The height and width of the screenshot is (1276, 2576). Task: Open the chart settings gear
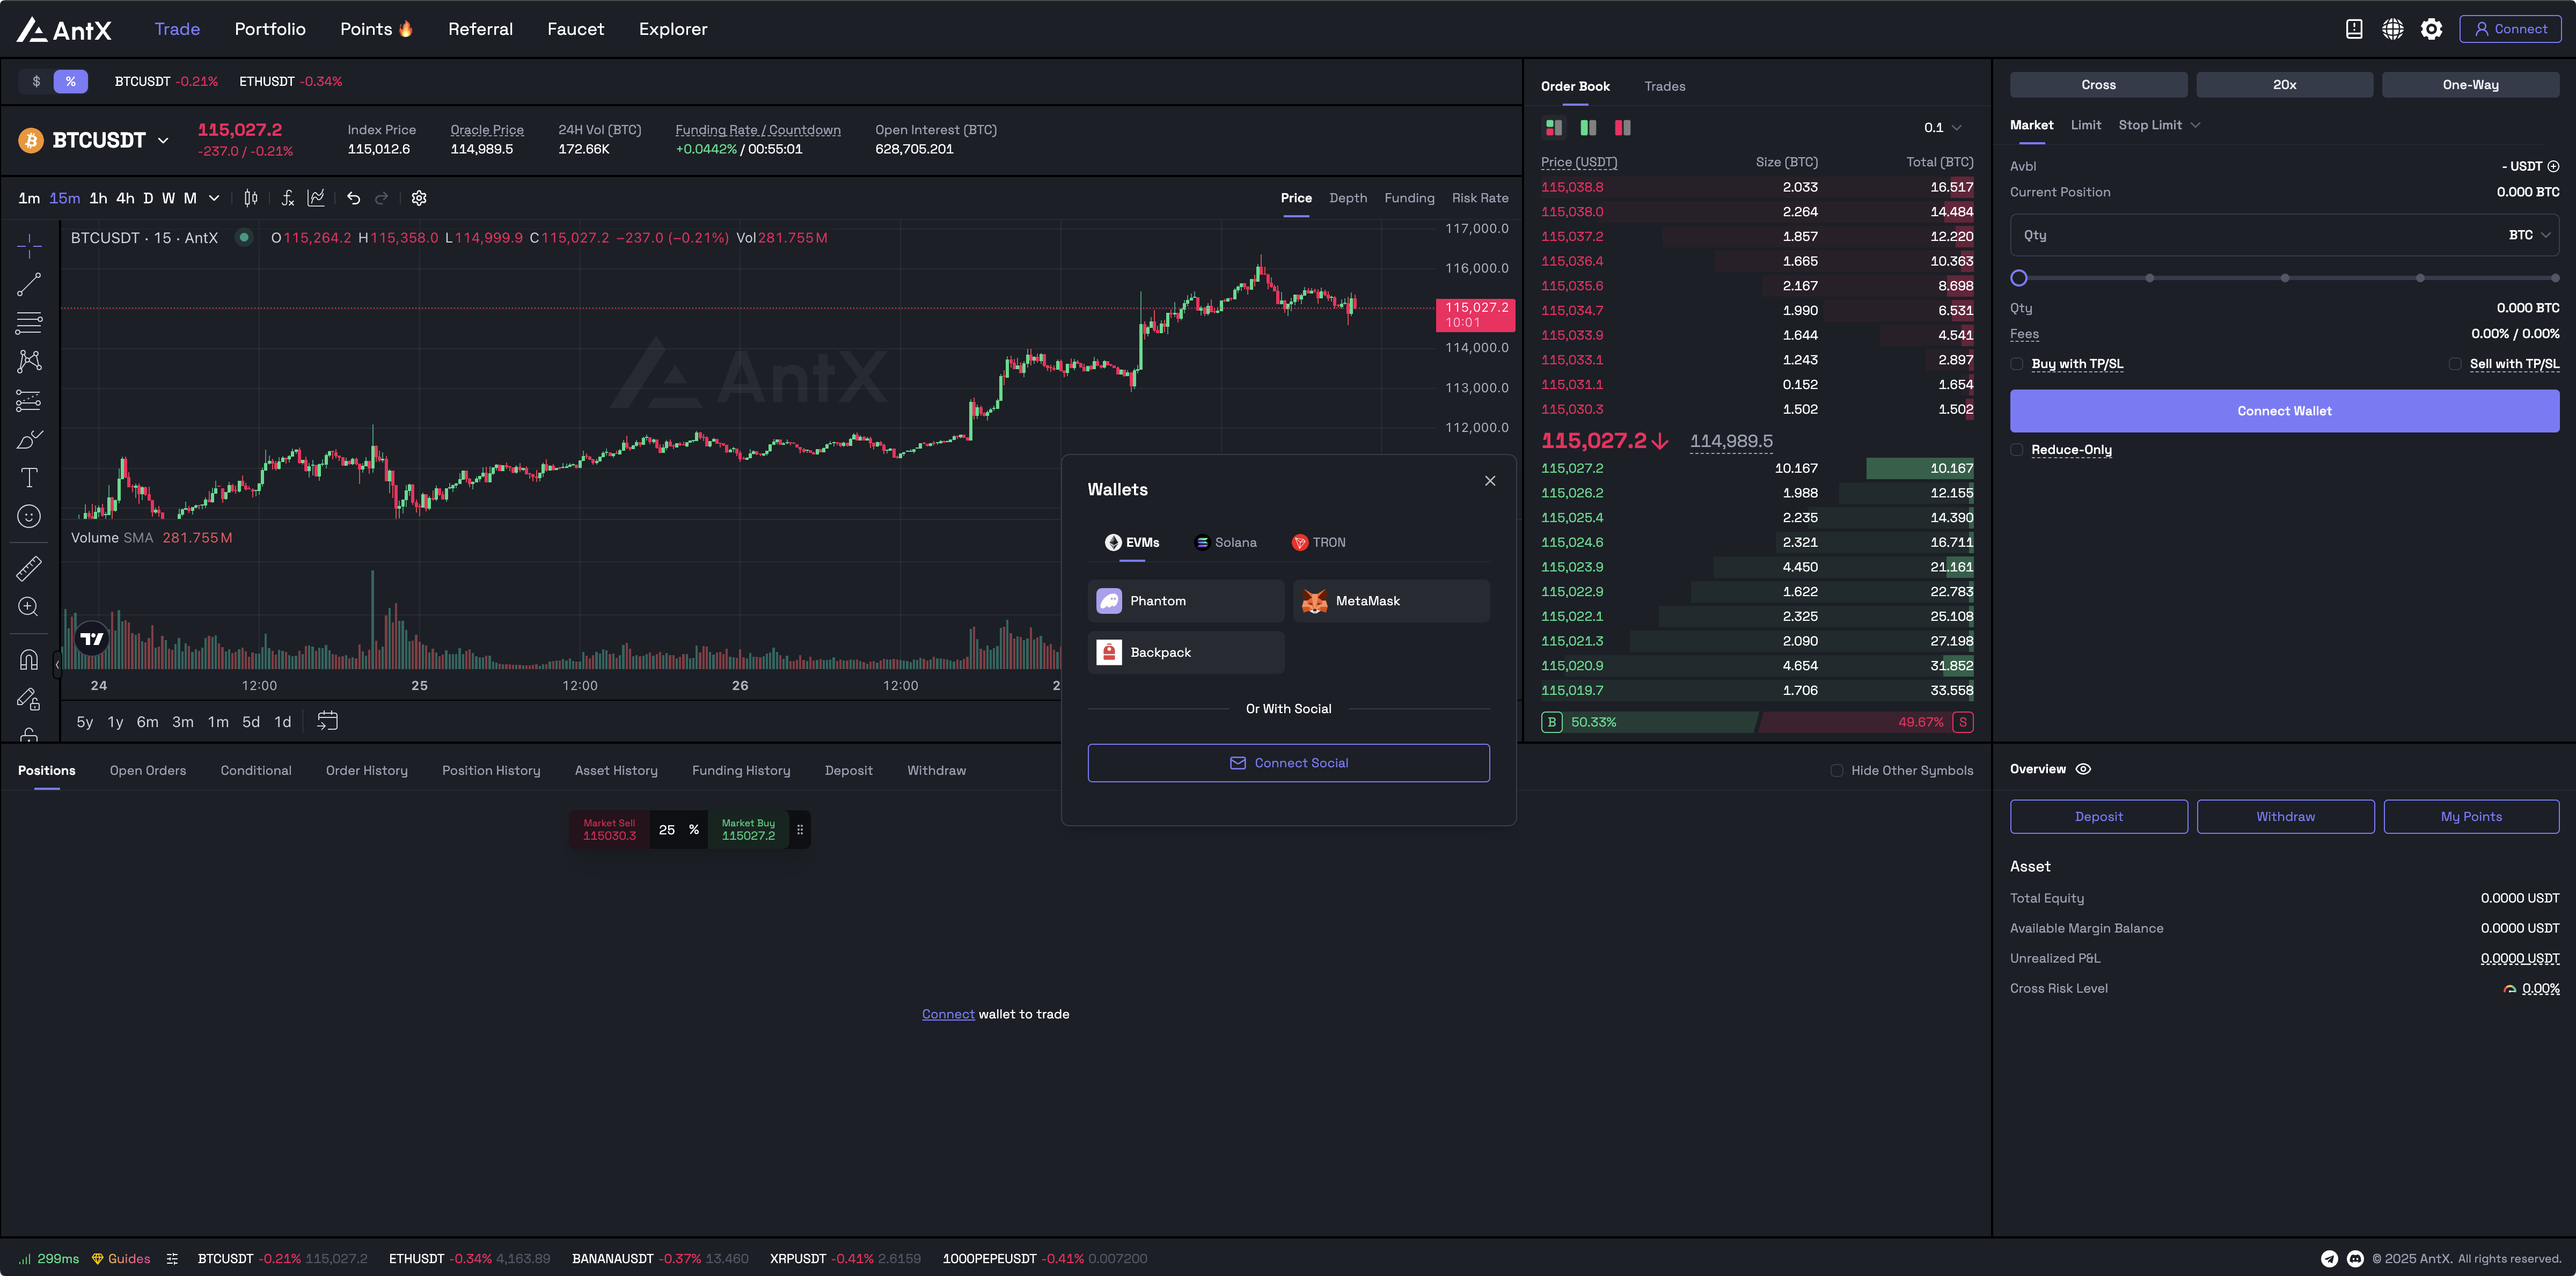tap(418, 198)
